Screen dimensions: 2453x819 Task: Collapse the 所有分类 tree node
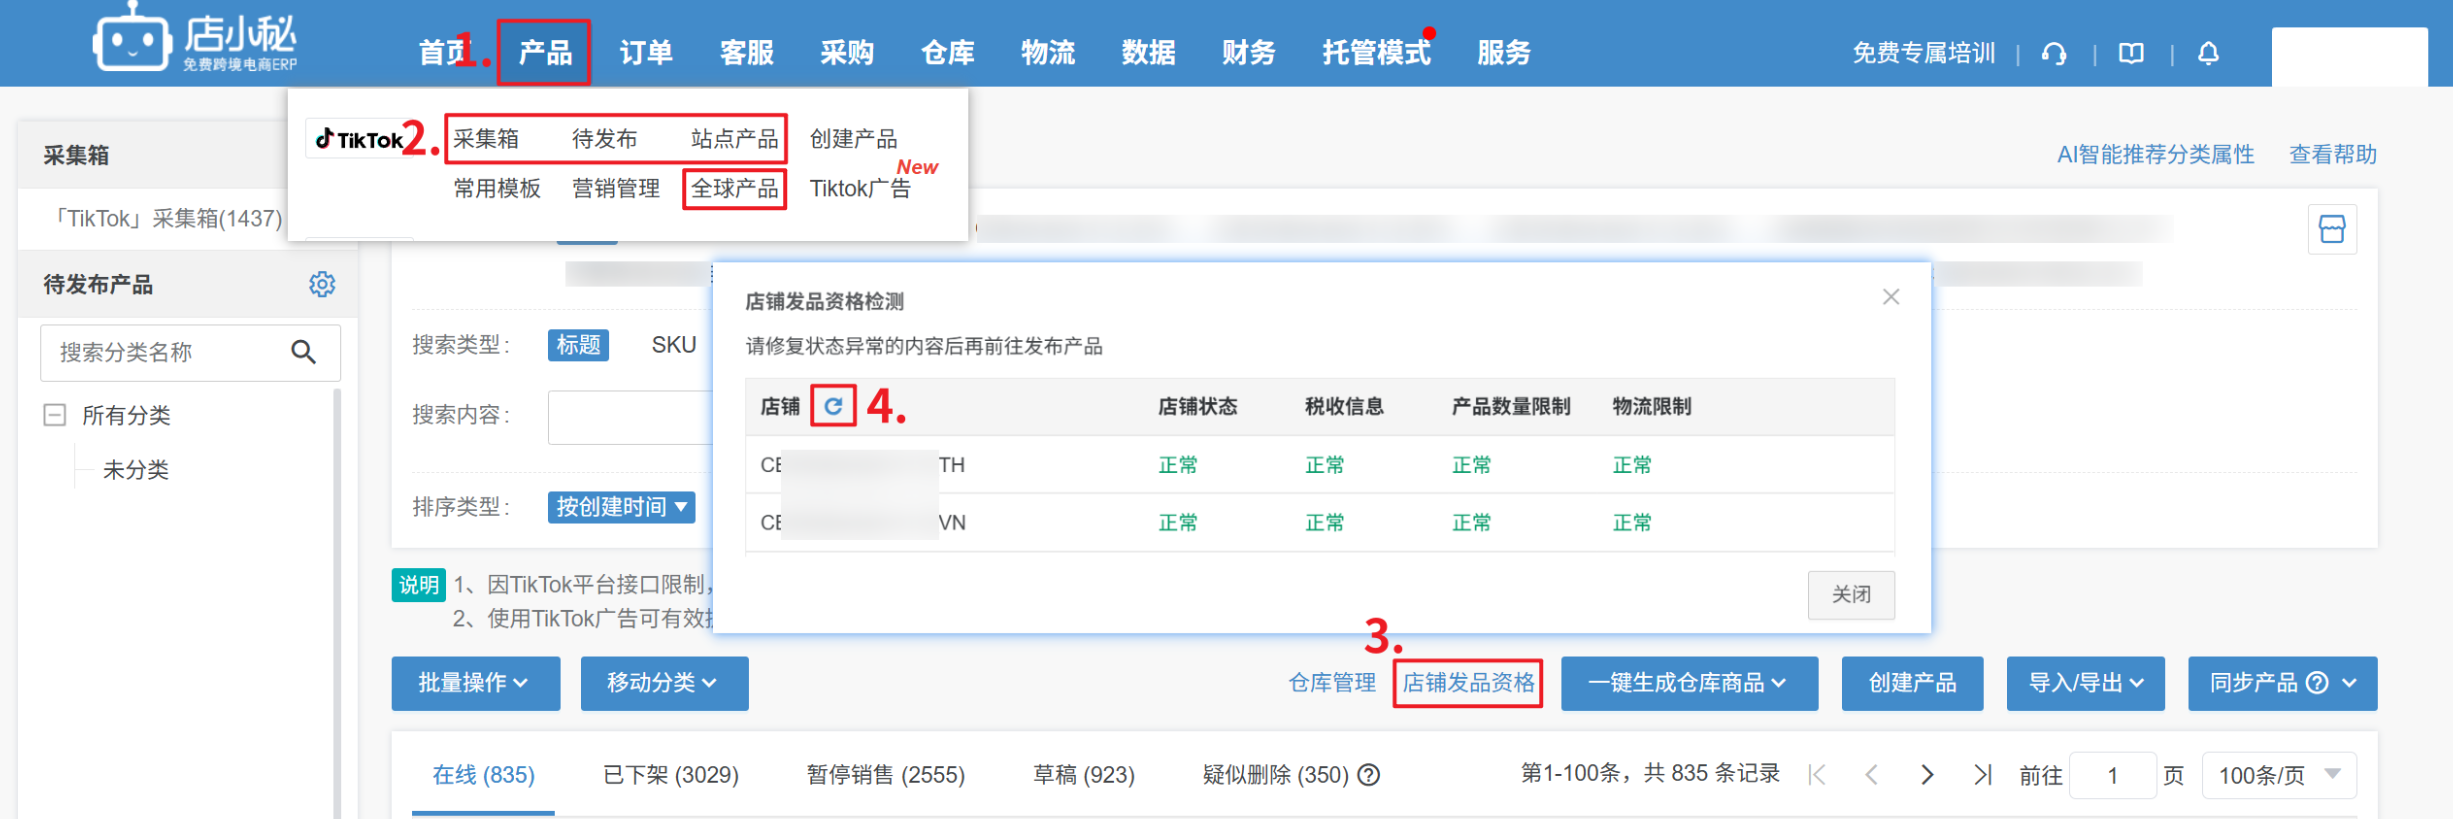click(55, 415)
